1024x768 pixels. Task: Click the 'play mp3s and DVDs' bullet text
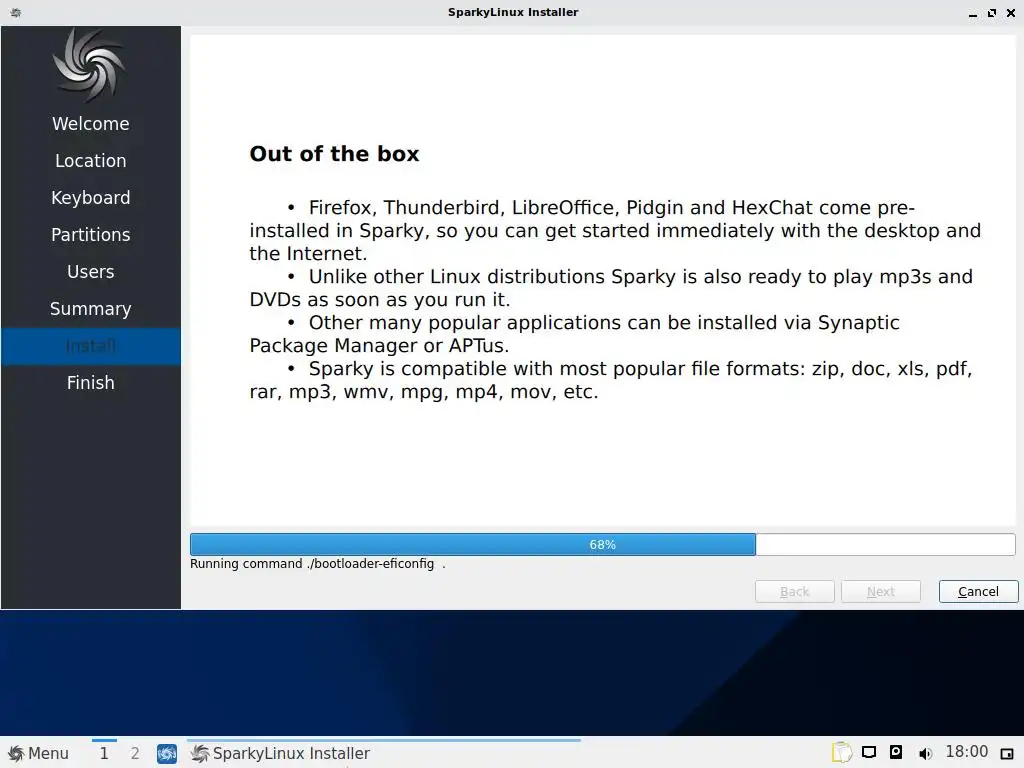pos(611,288)
